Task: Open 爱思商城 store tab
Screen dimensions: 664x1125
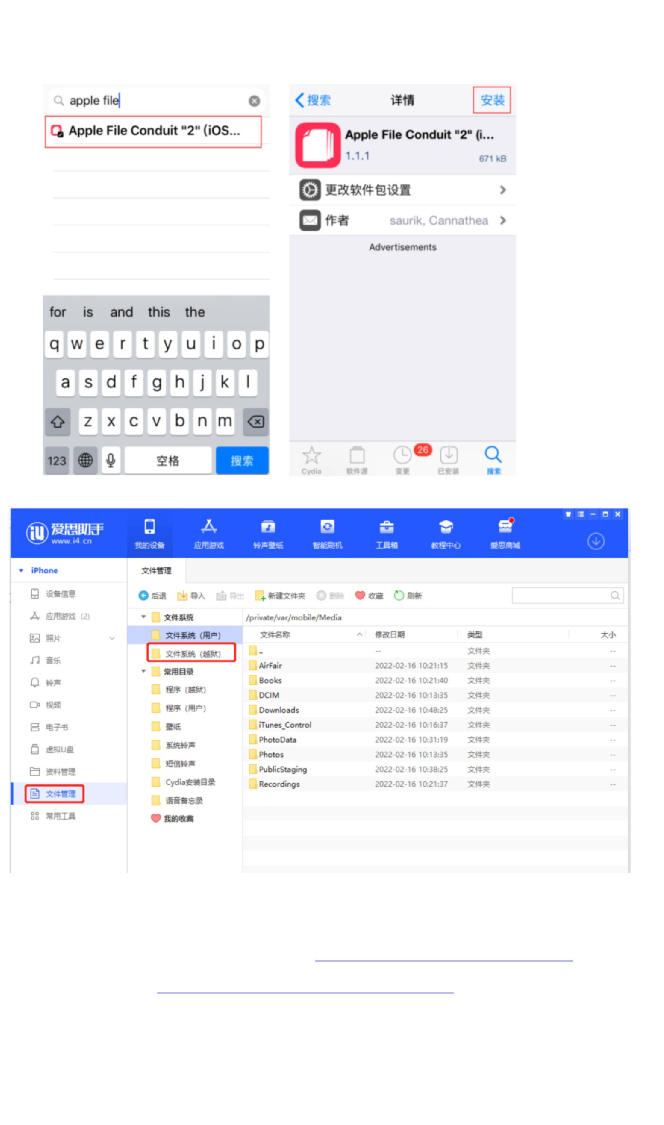Action: [505, 534]
